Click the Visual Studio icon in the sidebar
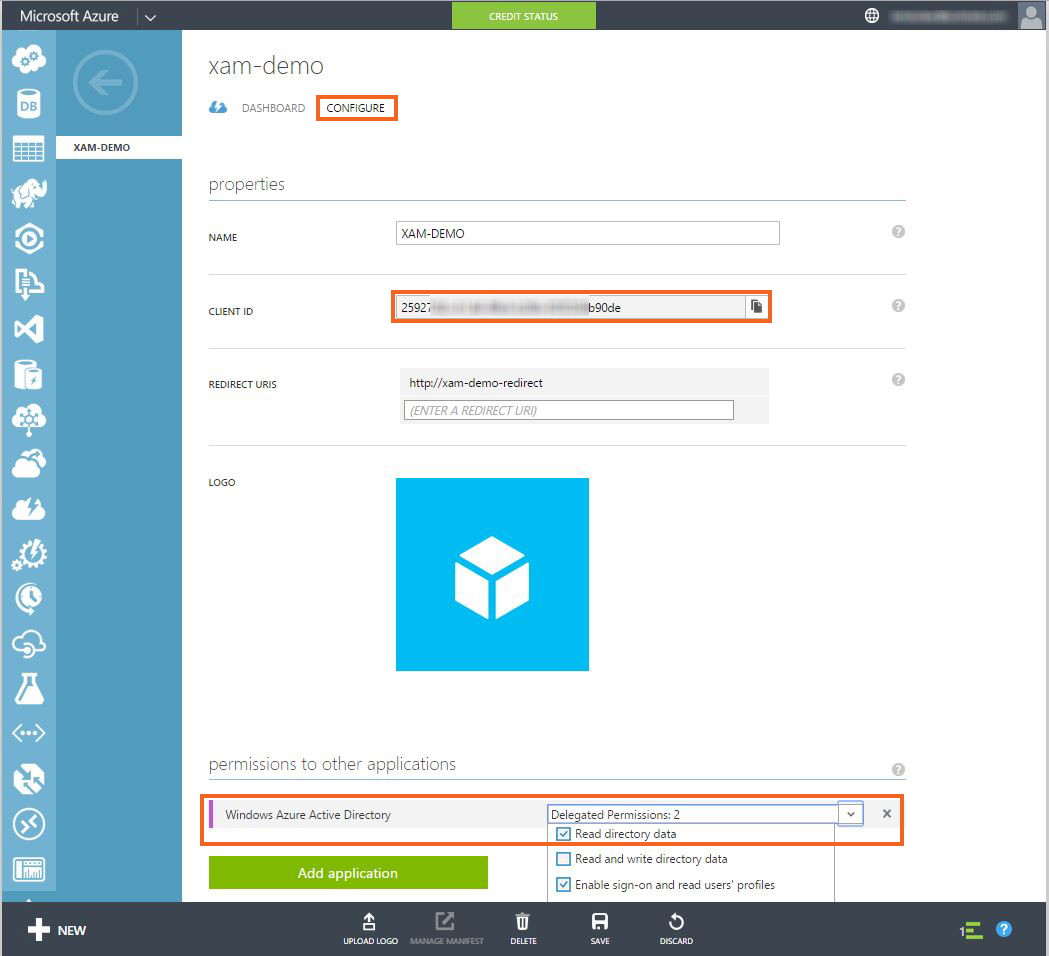 28,329
